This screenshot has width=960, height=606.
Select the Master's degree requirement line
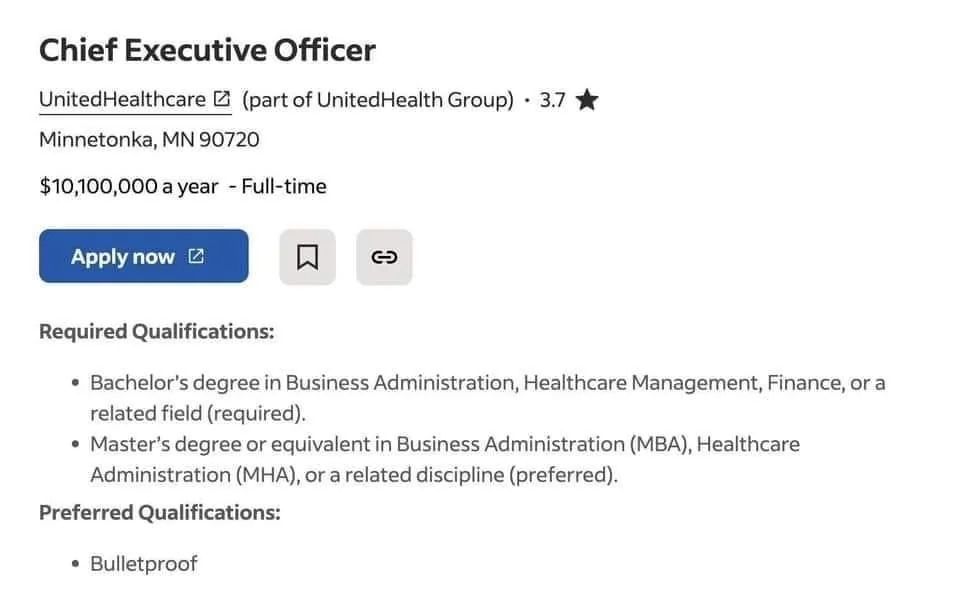coord(444,443)
